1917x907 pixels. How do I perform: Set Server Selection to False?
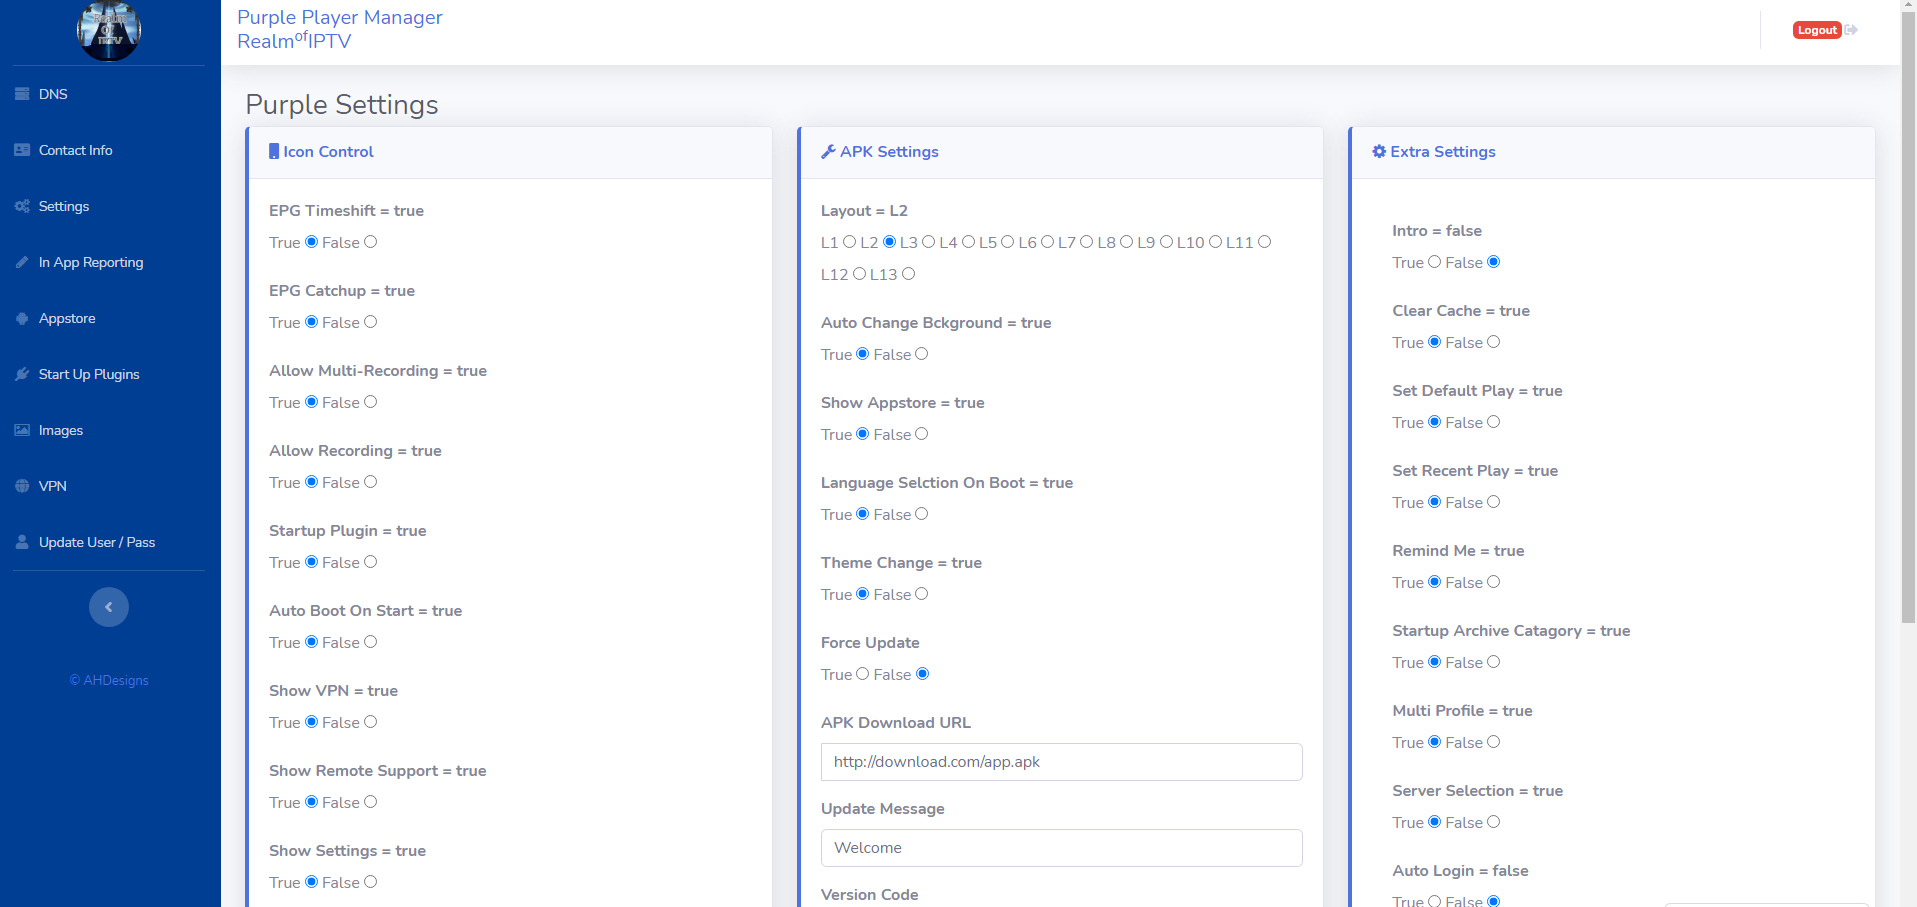1494,822
